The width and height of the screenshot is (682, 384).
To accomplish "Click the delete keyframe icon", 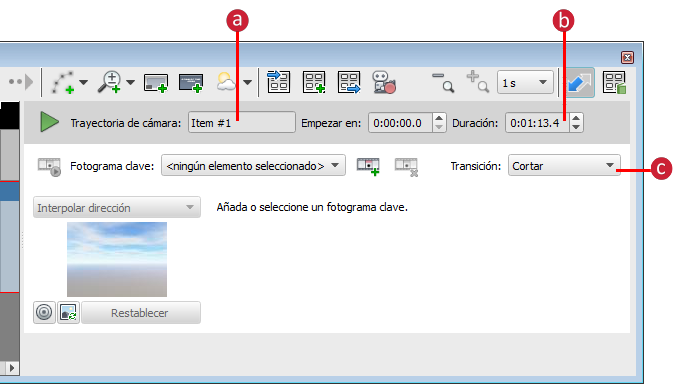I will (406, 167).
